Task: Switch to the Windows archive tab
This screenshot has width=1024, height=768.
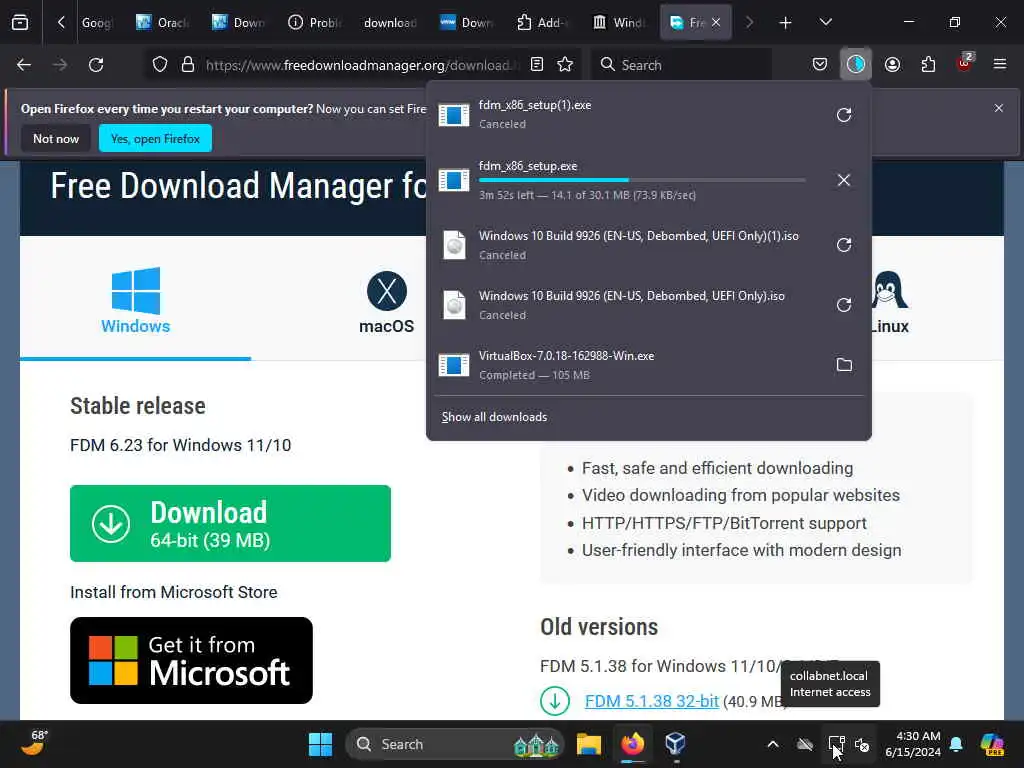Action: pyautogui.click(x=618, y=23)
